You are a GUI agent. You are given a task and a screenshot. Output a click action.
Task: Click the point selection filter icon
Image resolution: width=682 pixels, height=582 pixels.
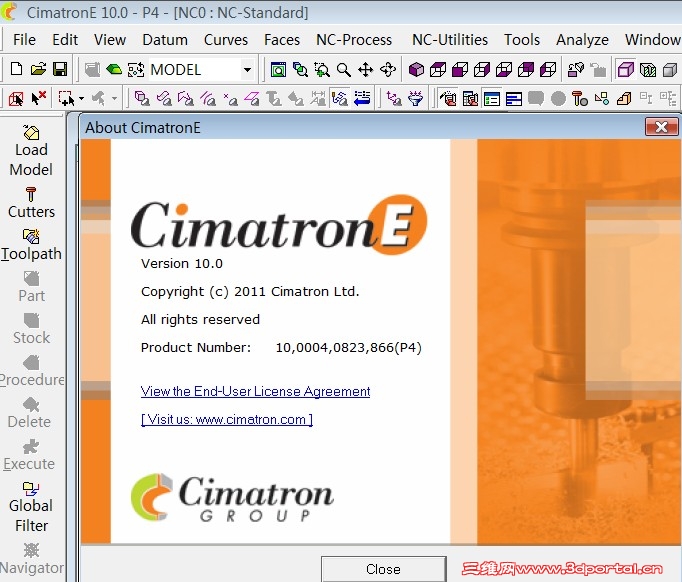pos(230,99)
